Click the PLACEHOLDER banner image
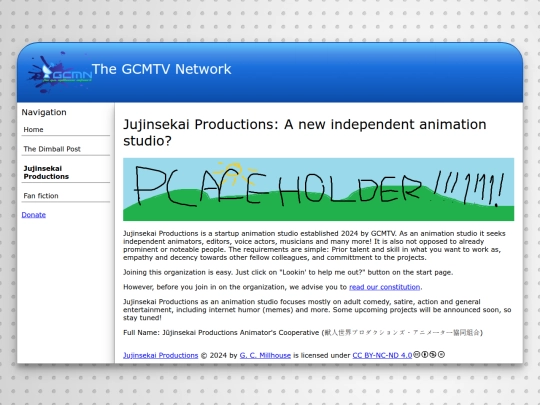The width and height of the screenshot is (540, 405). pos(319,189)
